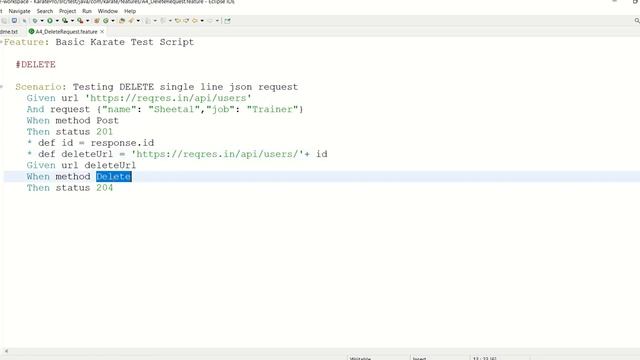Click the 'https://reqres.in/api/users/' string in the deleteUrl definition
The width and height of the screenshot is (640, 360).
[218, 154]
